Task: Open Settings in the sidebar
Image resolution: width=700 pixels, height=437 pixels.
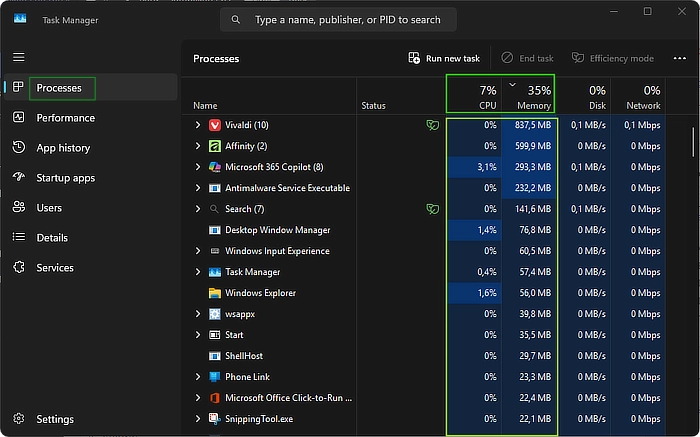Action: point(91,419)
